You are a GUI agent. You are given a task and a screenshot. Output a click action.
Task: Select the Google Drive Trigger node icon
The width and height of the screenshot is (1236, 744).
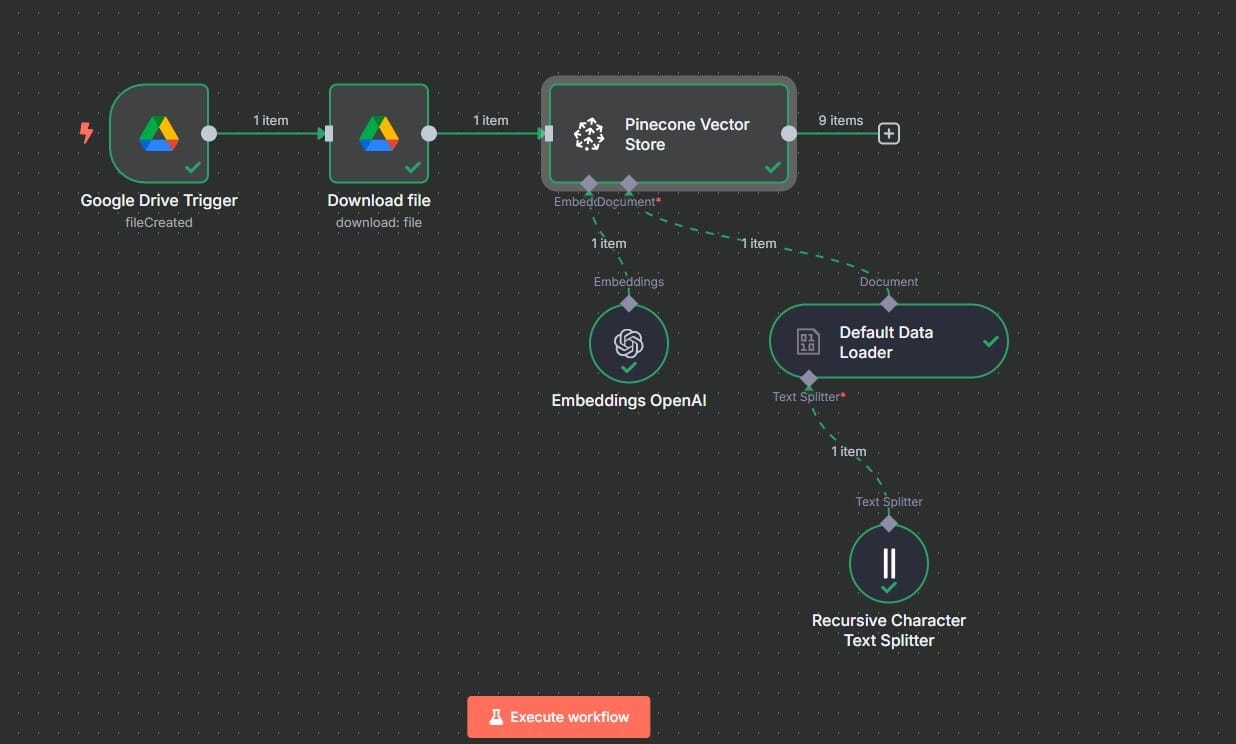159,133
